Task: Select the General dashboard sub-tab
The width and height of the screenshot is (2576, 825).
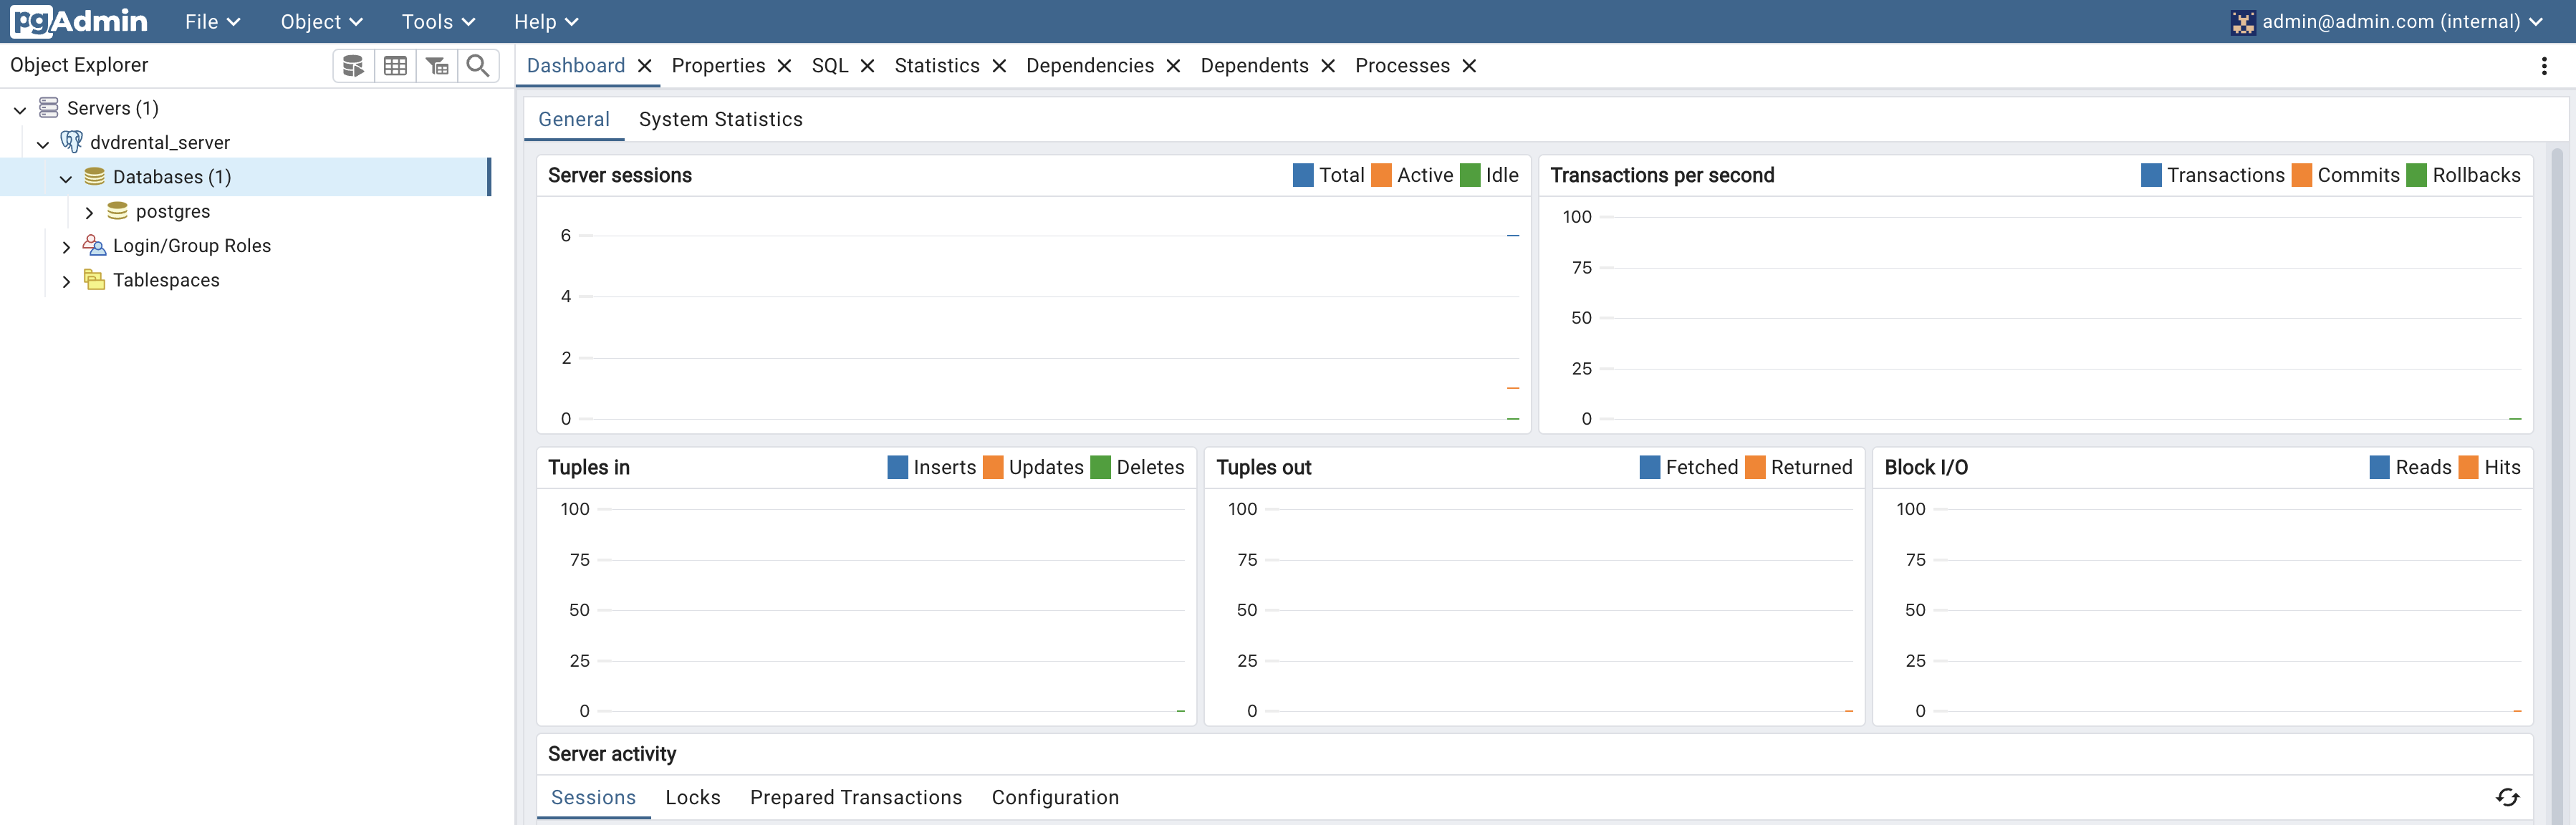Action: [x=574, y=119]
